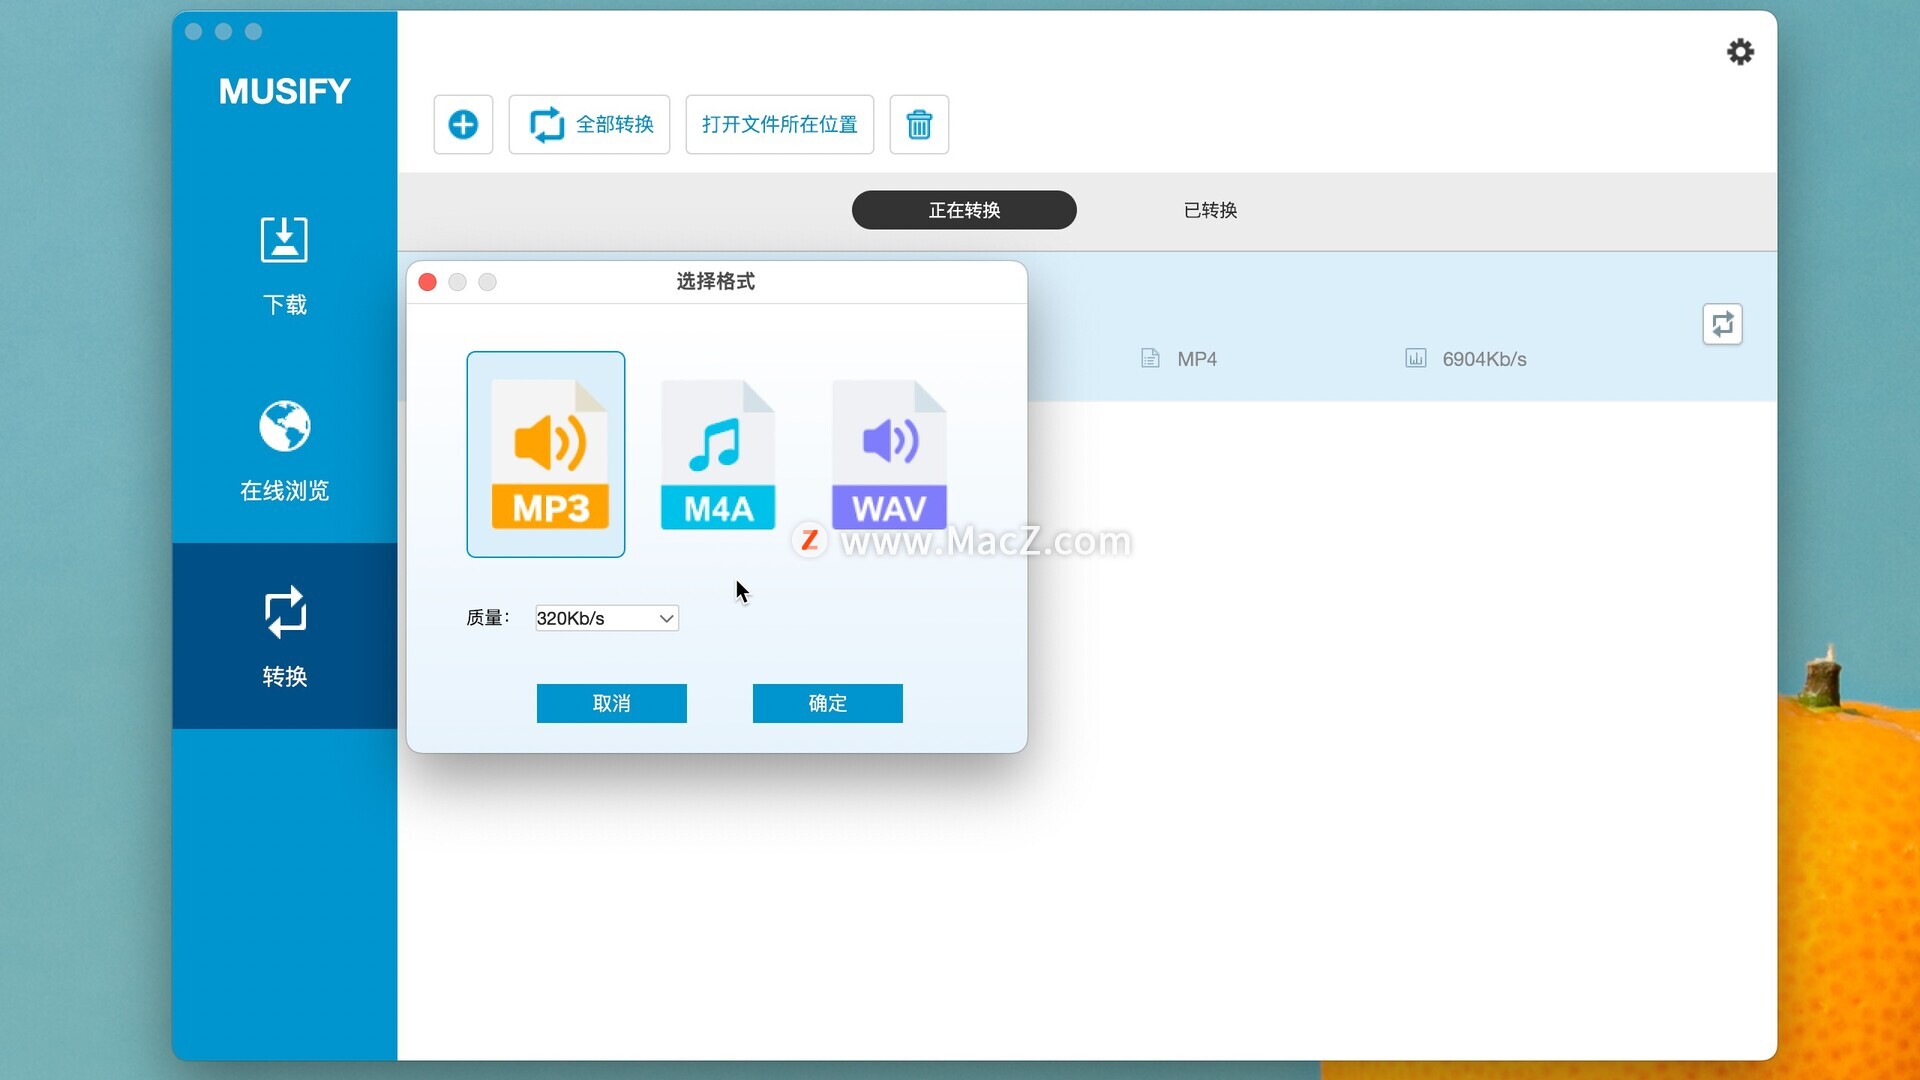
Task: Switch to the 已转换 tab
Action: pyautogui.click(x=1210, y=210)
